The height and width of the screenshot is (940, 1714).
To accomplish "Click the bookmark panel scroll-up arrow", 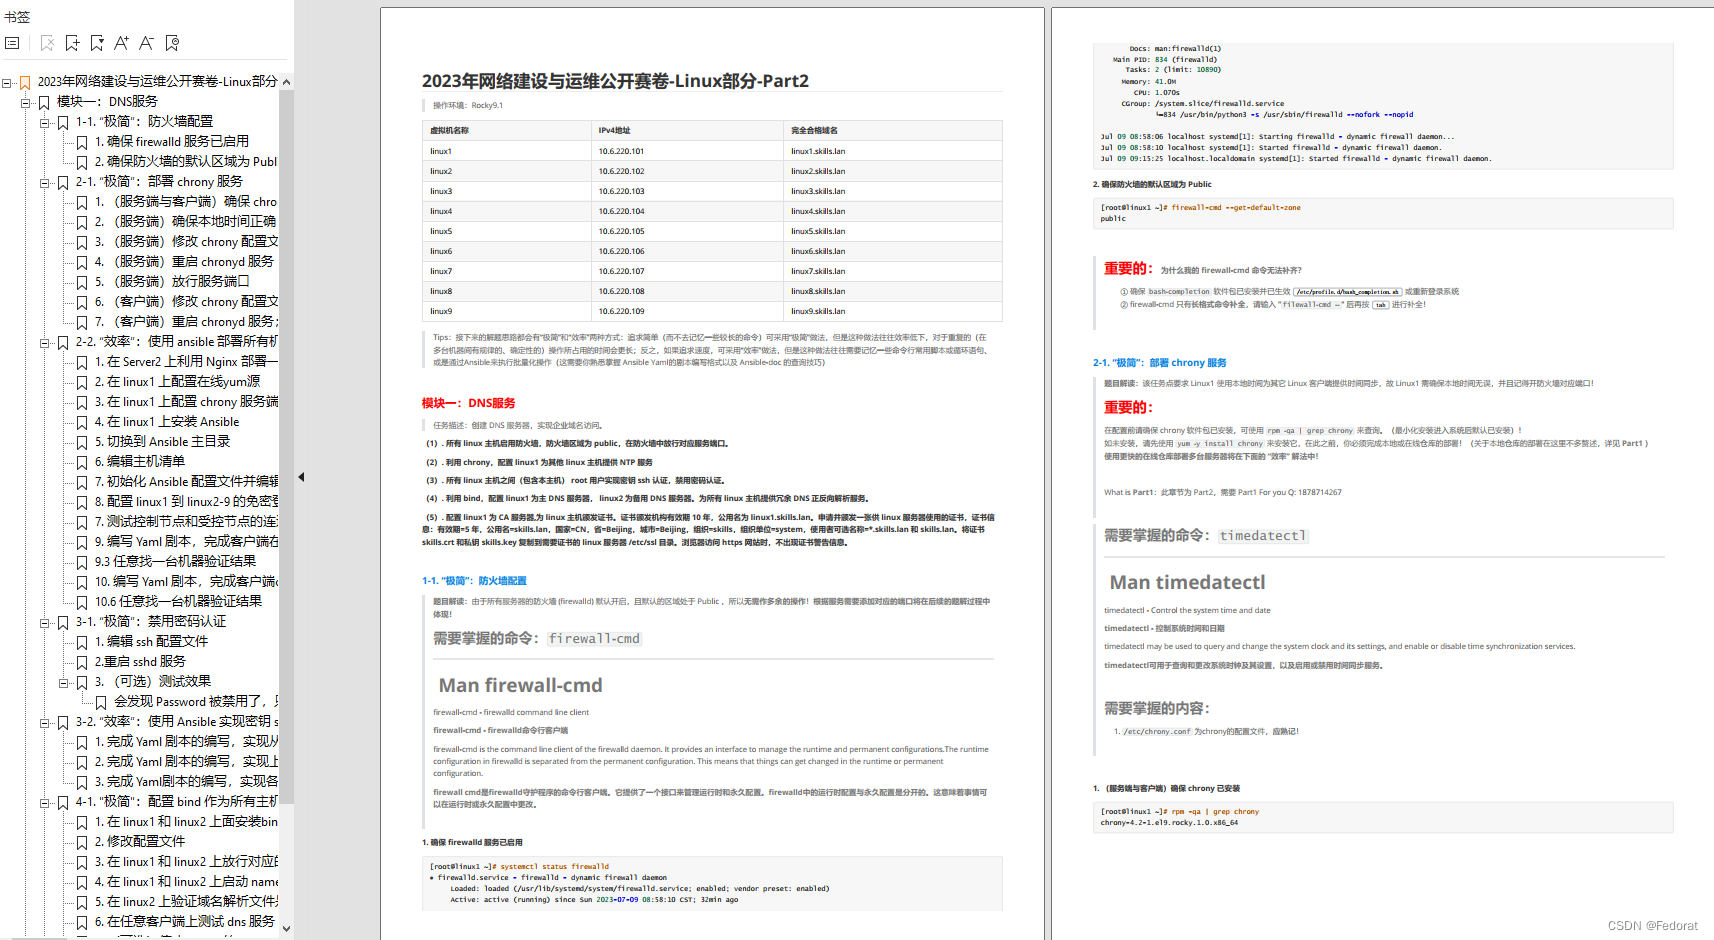I will 286,82.
